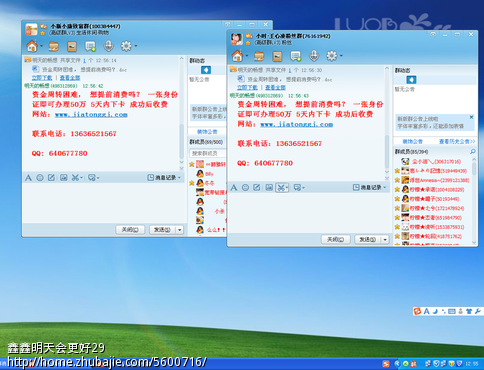The height and width of the screenshot is (370, 484).
Task: Click 查看历史公告>> link in right window
Action: pos(457,141)
